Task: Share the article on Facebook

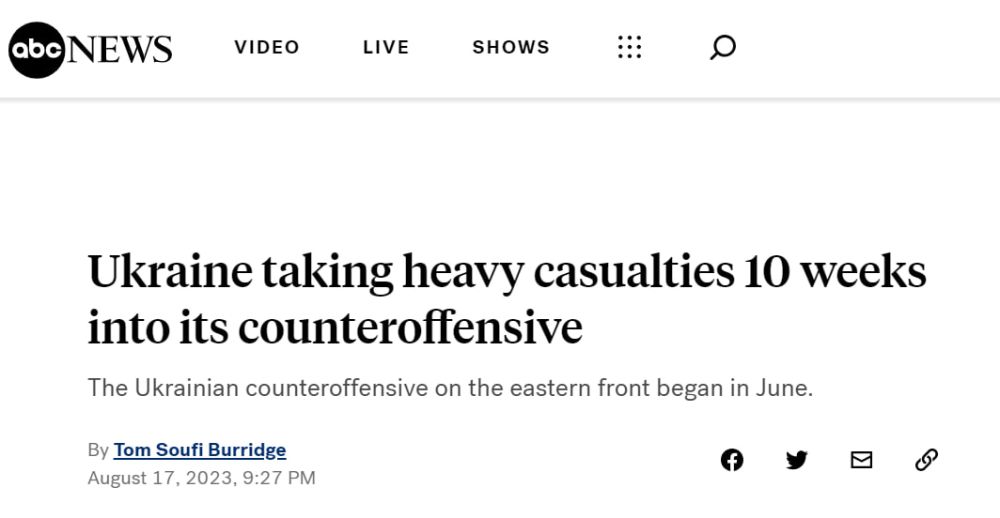Action: pos(732,460)
